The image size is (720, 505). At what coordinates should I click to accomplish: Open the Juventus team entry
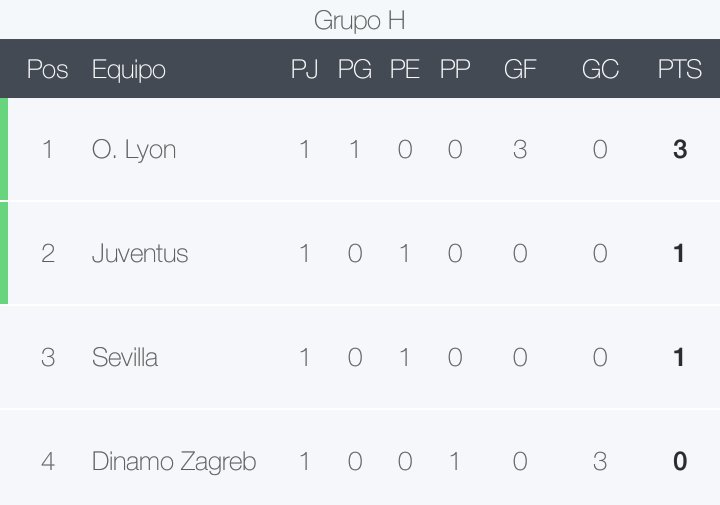(x=140, y=253)
